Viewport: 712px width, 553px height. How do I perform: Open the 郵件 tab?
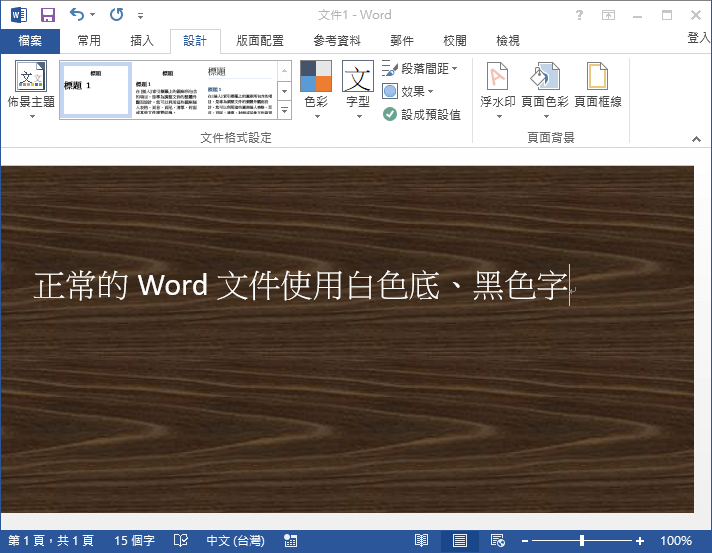click(402, 41)
